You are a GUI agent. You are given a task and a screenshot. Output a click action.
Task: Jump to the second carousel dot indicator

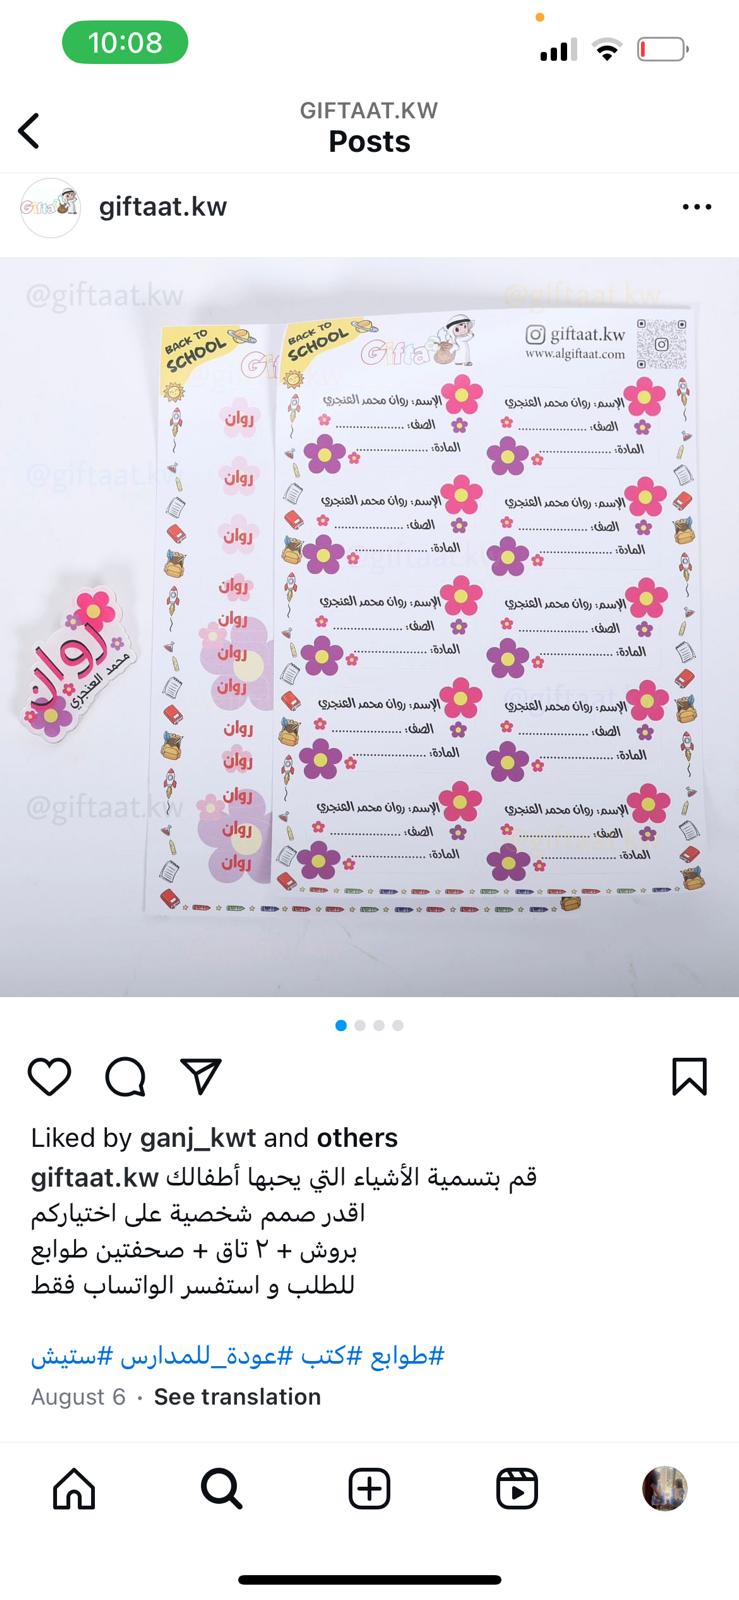pyautogui.click(x=360, y=1025)
